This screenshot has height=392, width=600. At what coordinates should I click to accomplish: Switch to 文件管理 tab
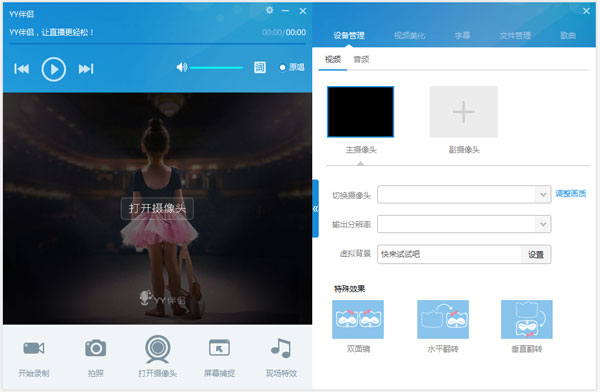coord(515,36)
